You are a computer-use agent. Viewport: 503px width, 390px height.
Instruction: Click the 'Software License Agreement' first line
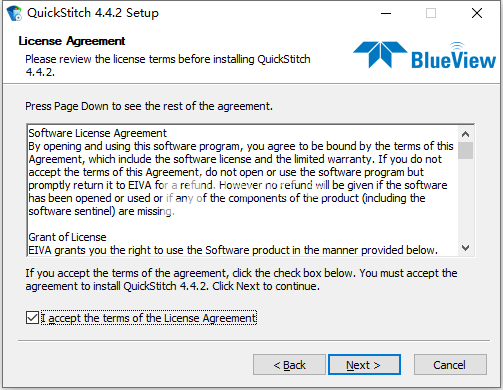[97, 133]
